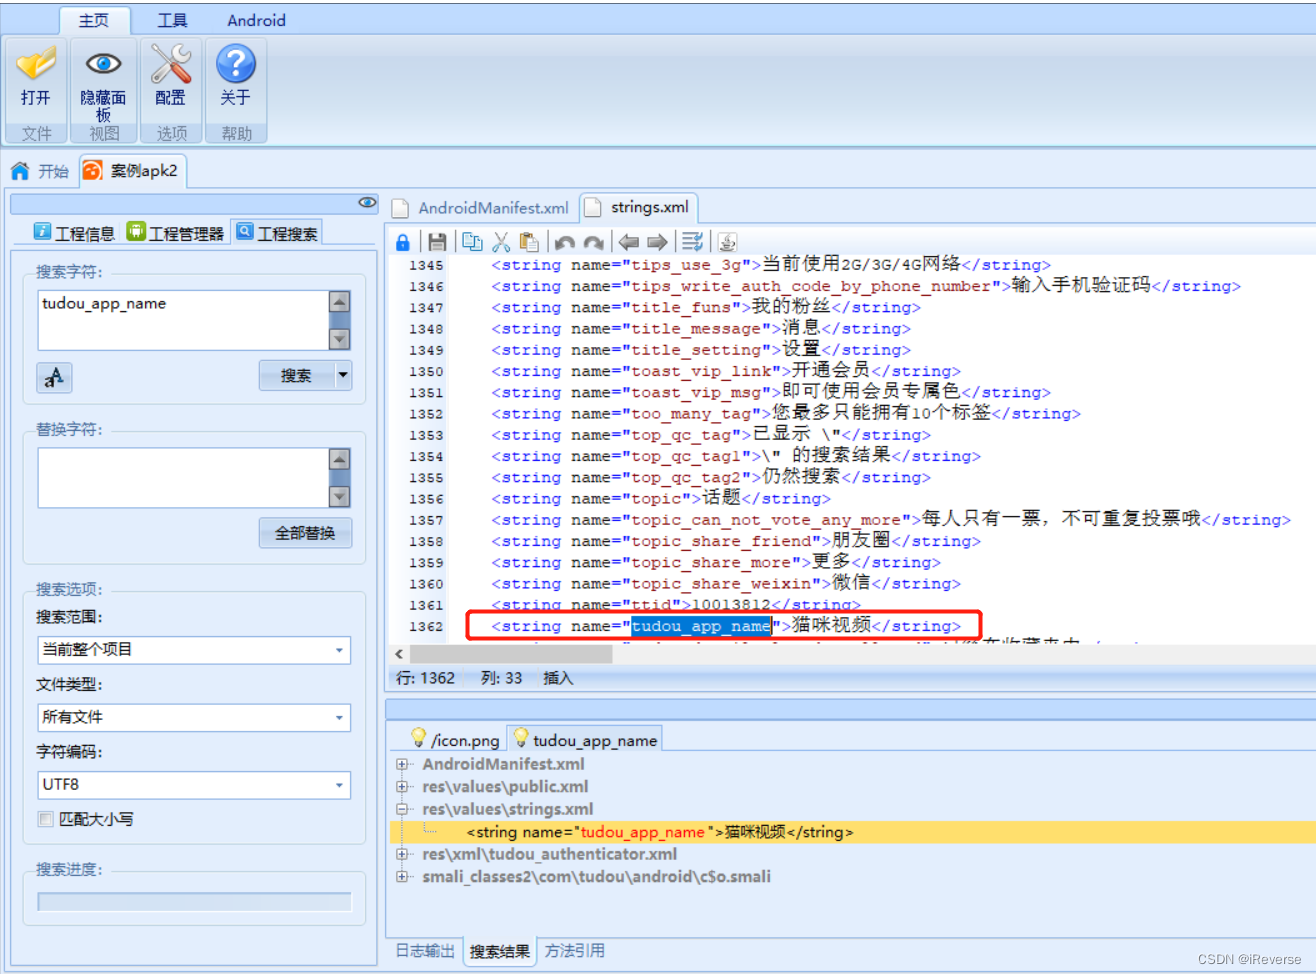The image size is (1316, 974).
Task: Click the paste clipboard icon
Action: click(529, 242)
